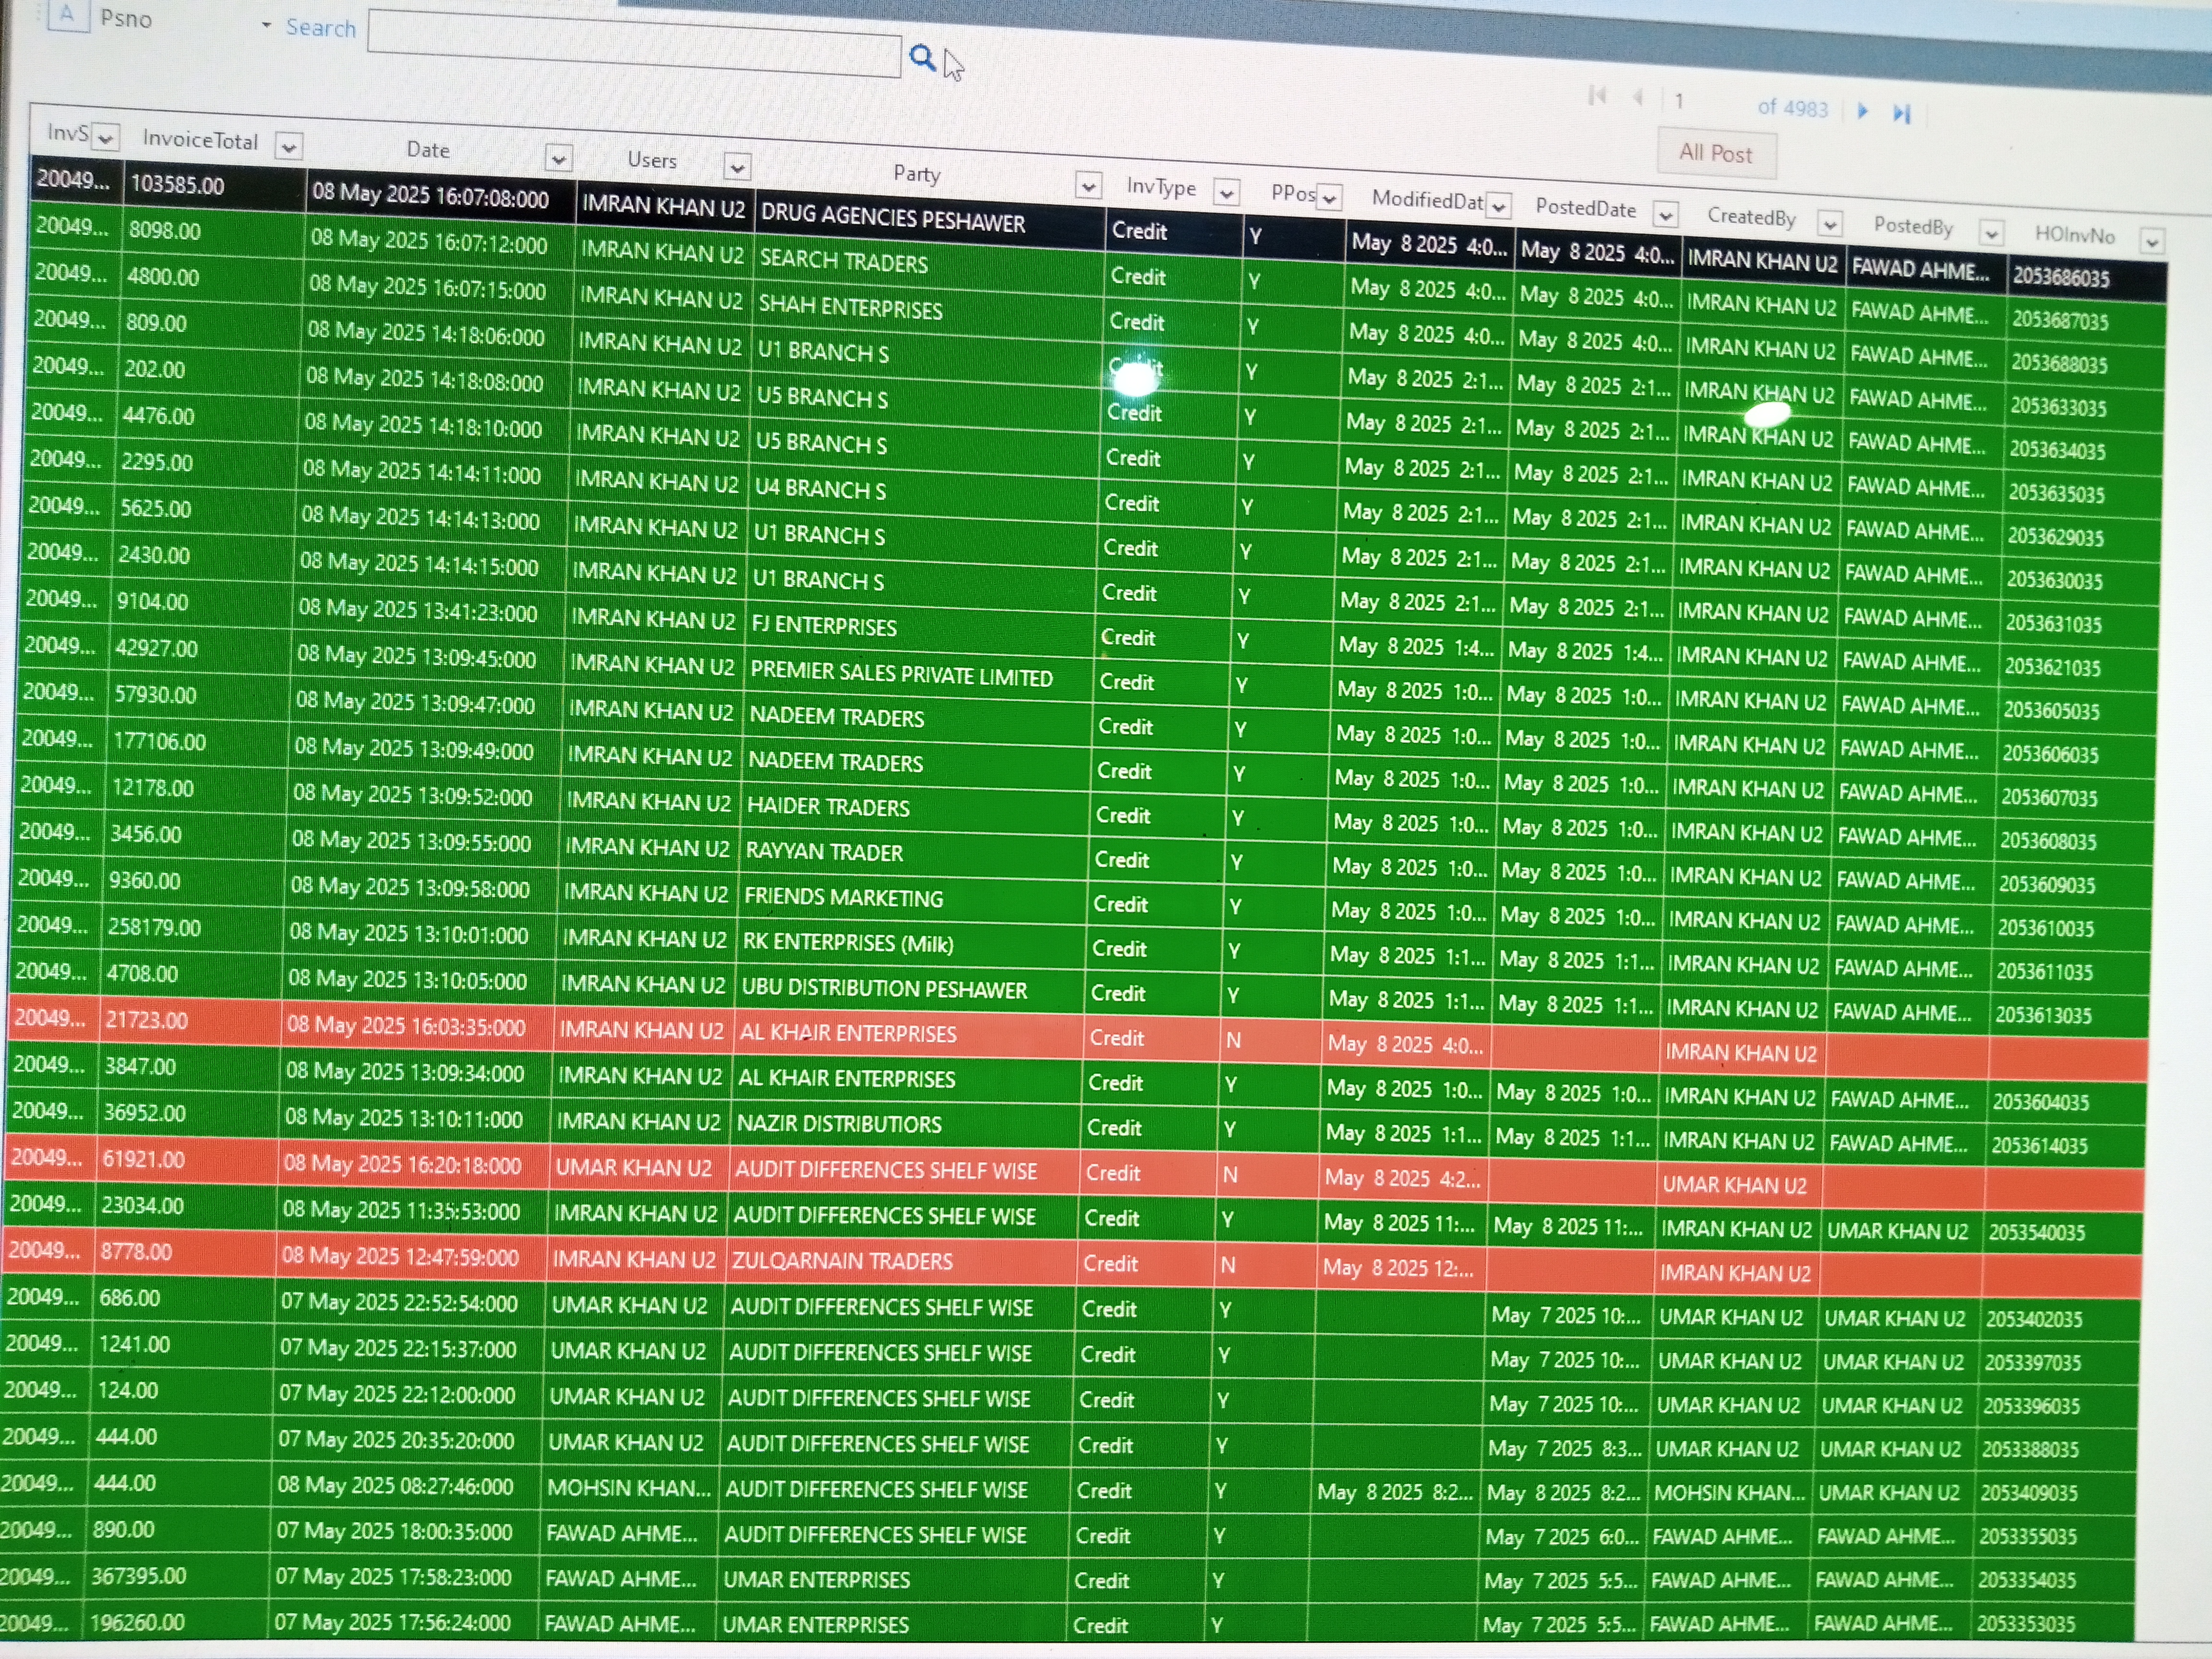Go to the first page icon
The height and width of the screenshot is (1659, 2212).
click(x=1597, y=96)
